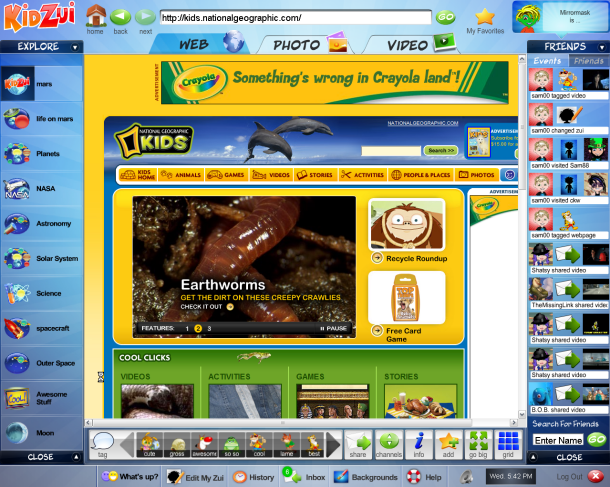610x487 pixels.
Task: Switch to the VIDEO tab
Action: pos(413,44)
